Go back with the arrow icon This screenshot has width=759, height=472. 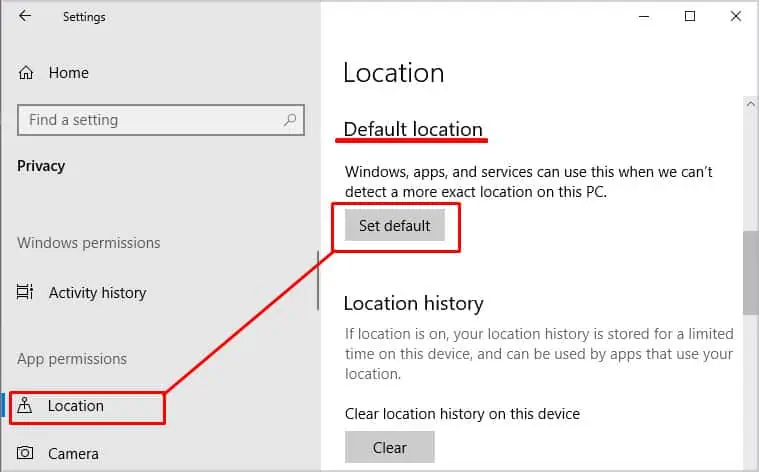click(x=25, y=16)
